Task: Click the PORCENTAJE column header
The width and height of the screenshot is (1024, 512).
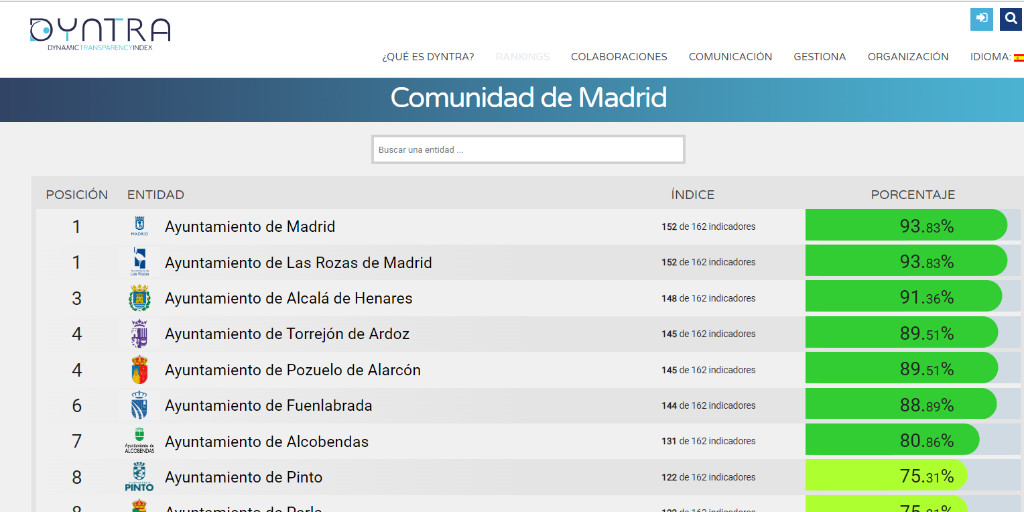Action: 913,195
